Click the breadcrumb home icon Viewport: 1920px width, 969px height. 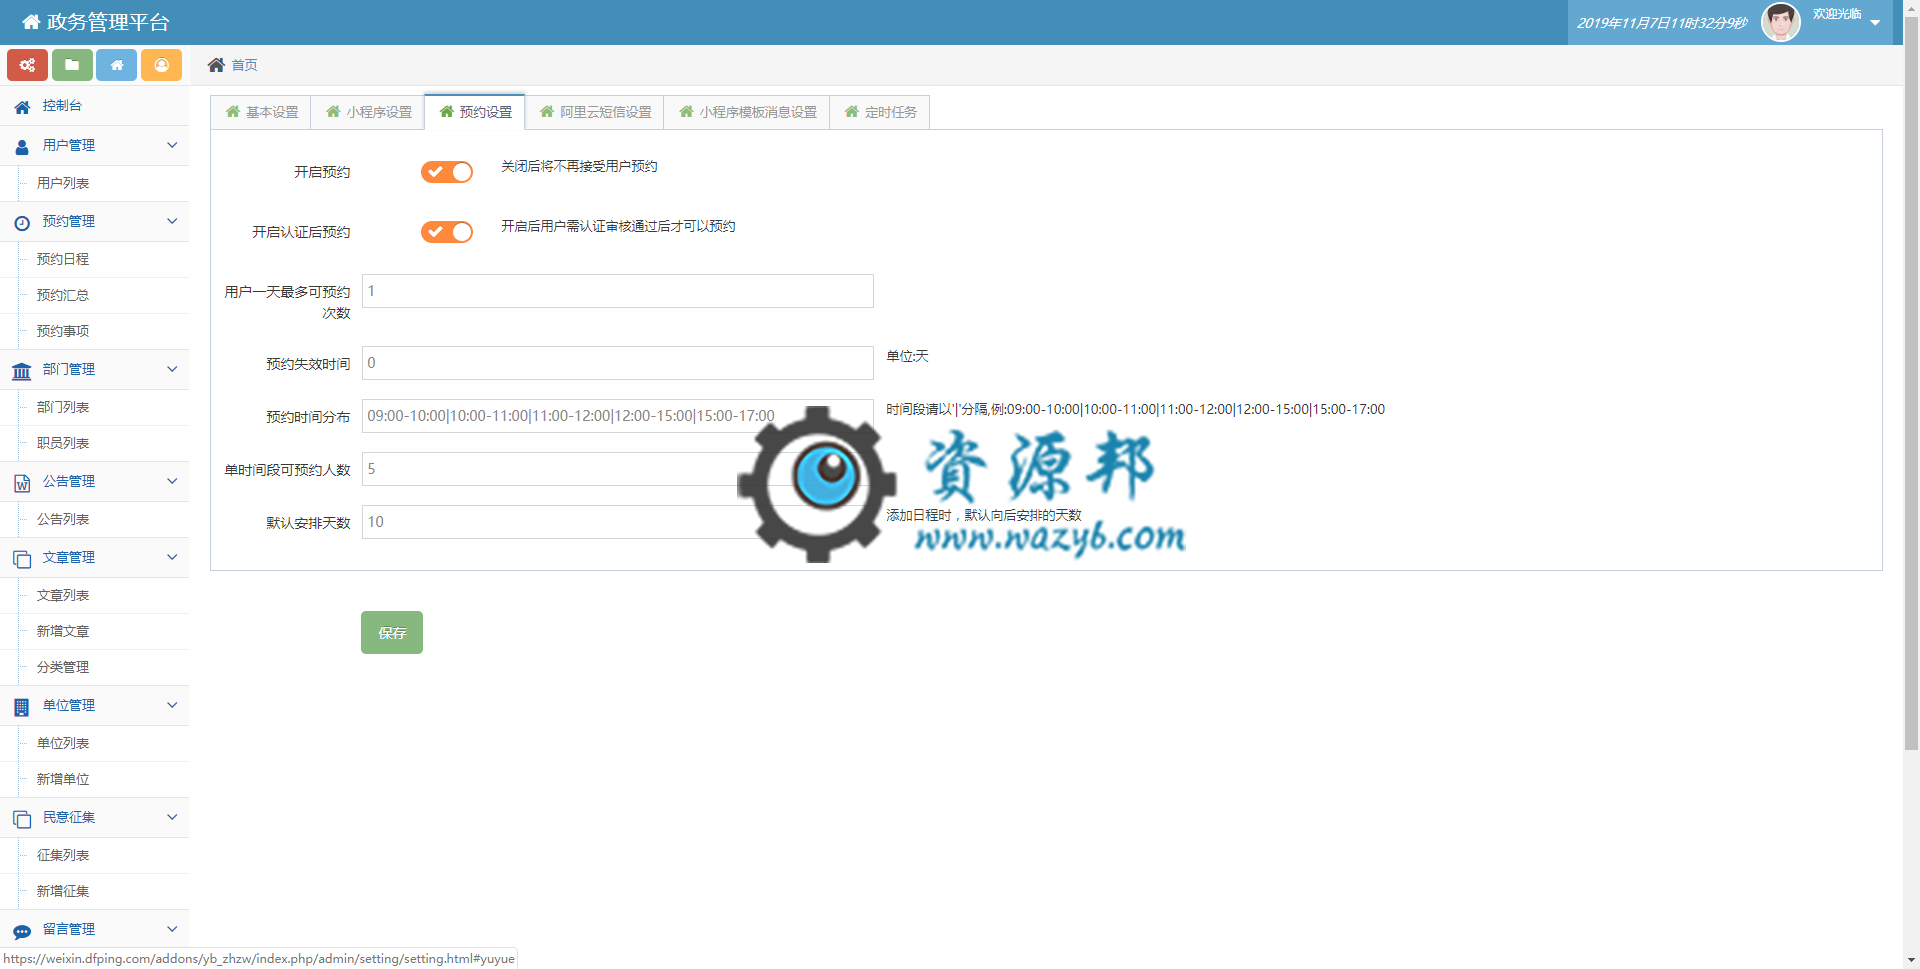(216, 65)
